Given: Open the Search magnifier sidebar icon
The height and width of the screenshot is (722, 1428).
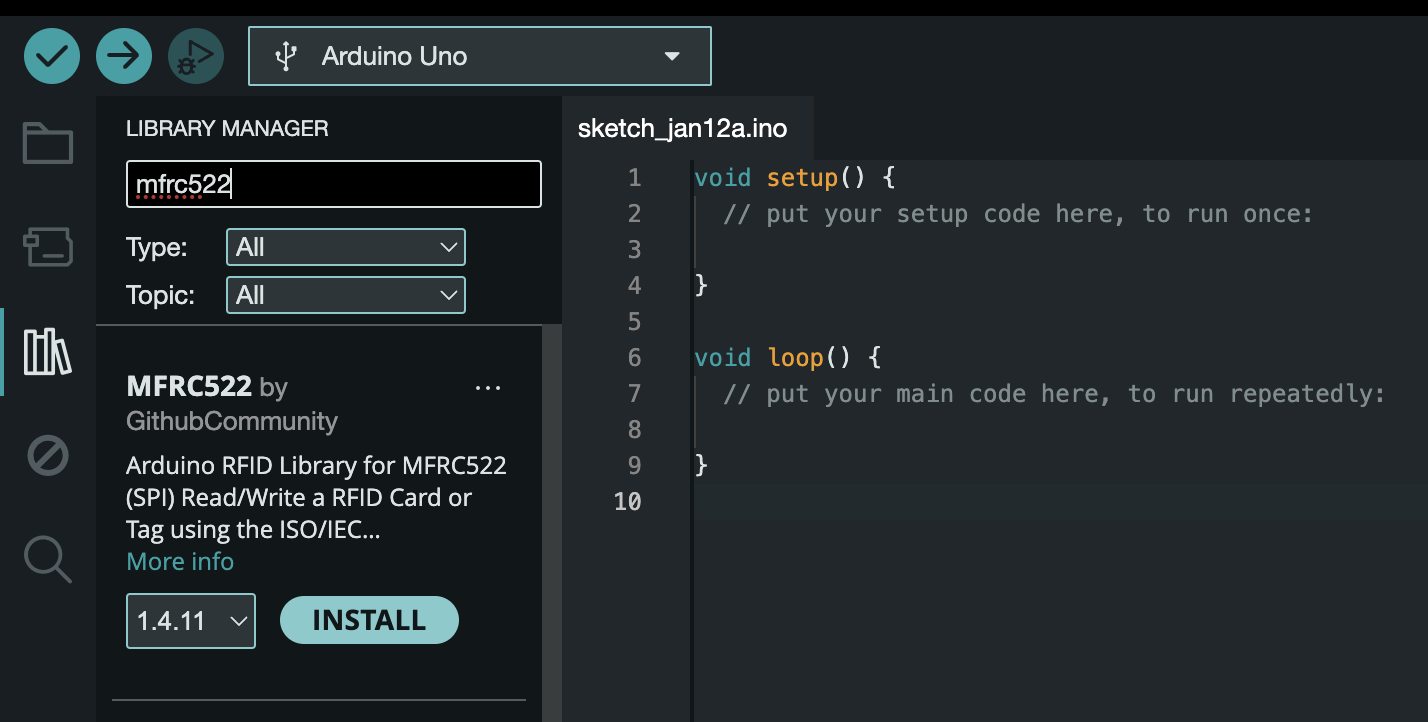Looking at the screenshot, I should click(48, 559).
